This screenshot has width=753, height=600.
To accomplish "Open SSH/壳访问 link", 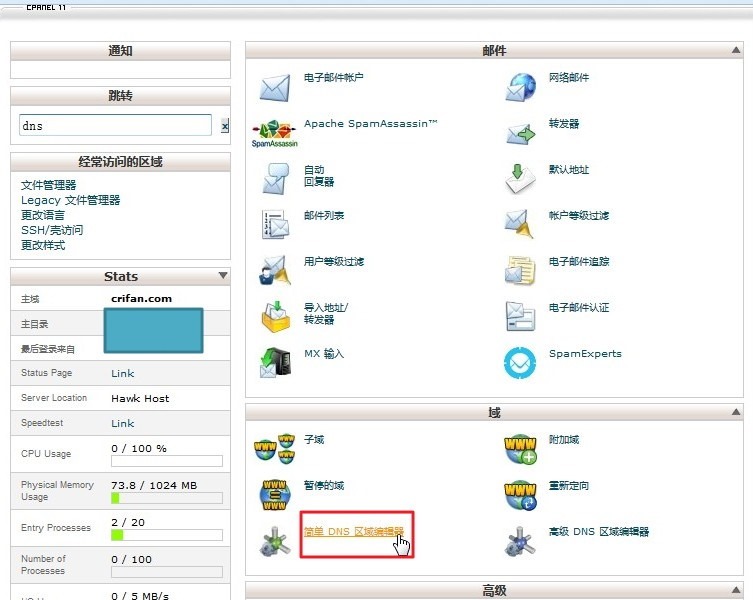I will tap(52, 230).
